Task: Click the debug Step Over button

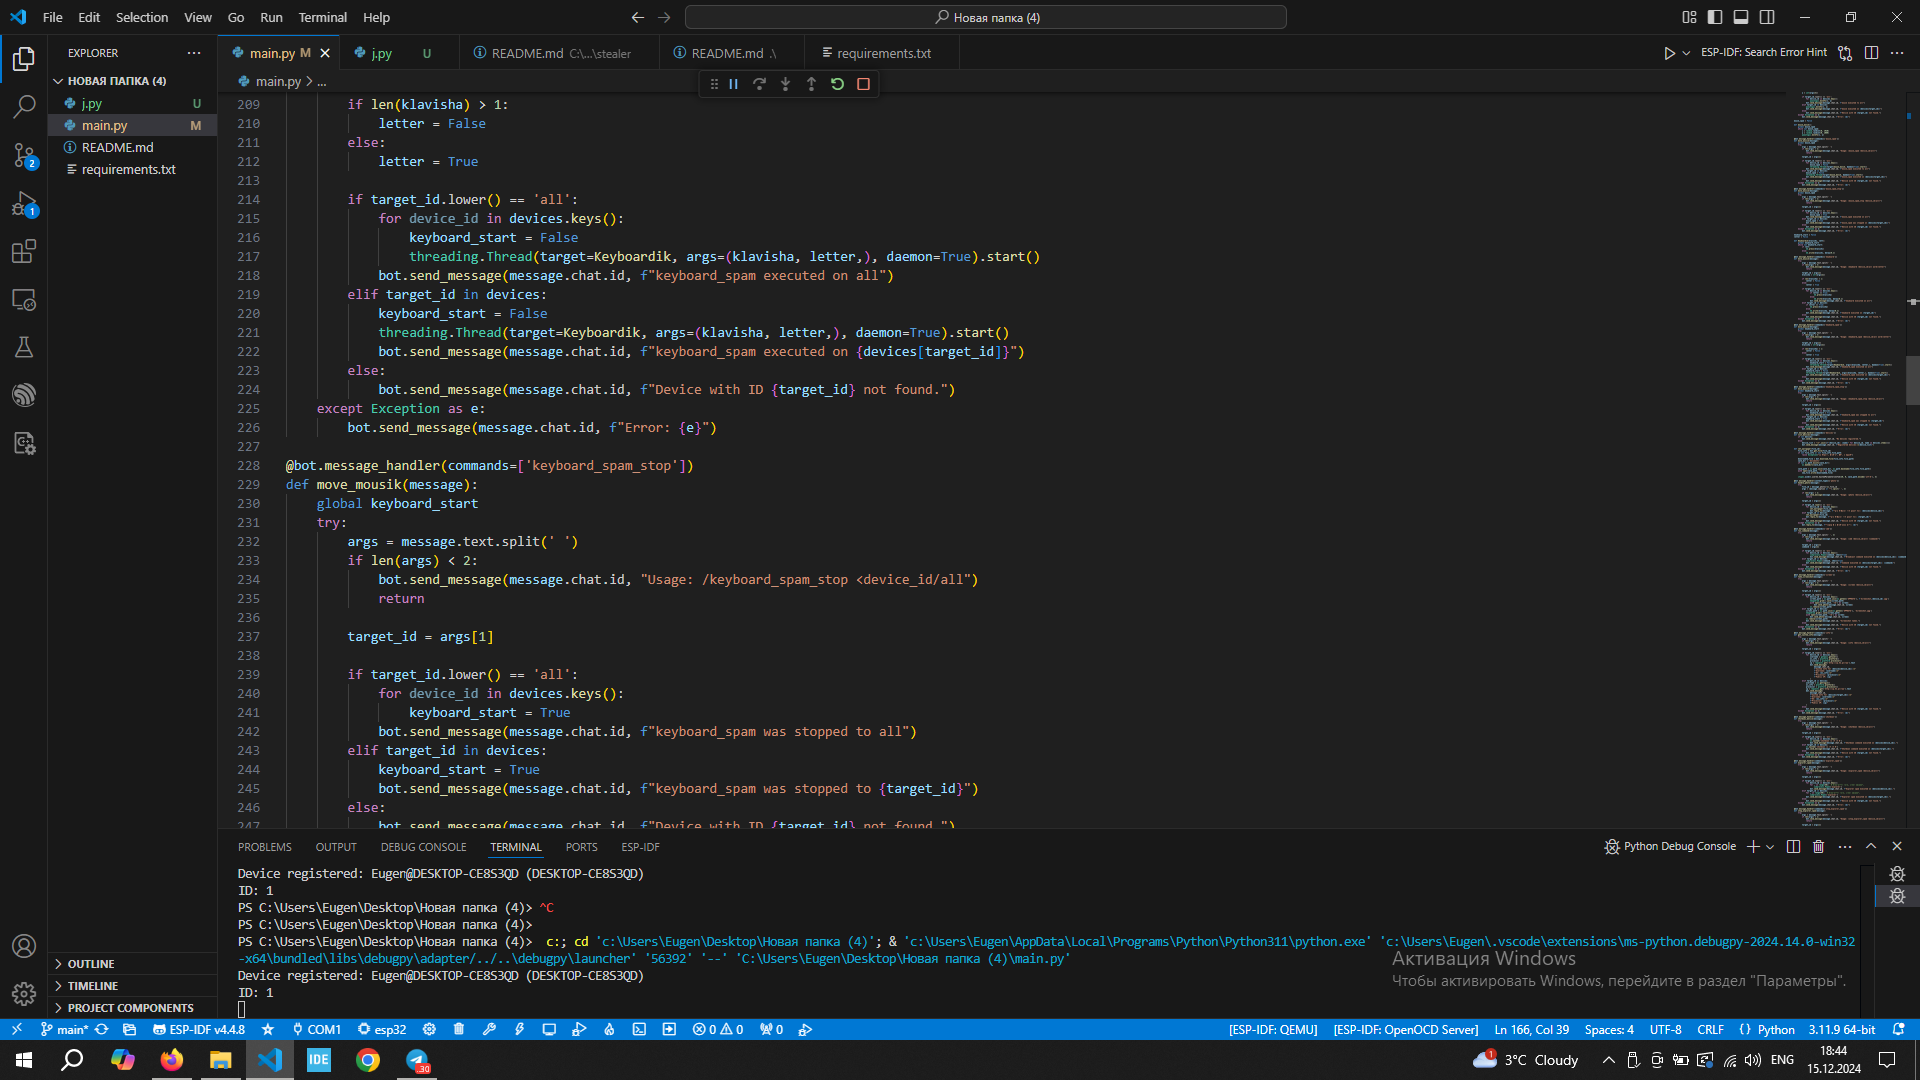Action: pyautogui.click(x=760, y=84)
